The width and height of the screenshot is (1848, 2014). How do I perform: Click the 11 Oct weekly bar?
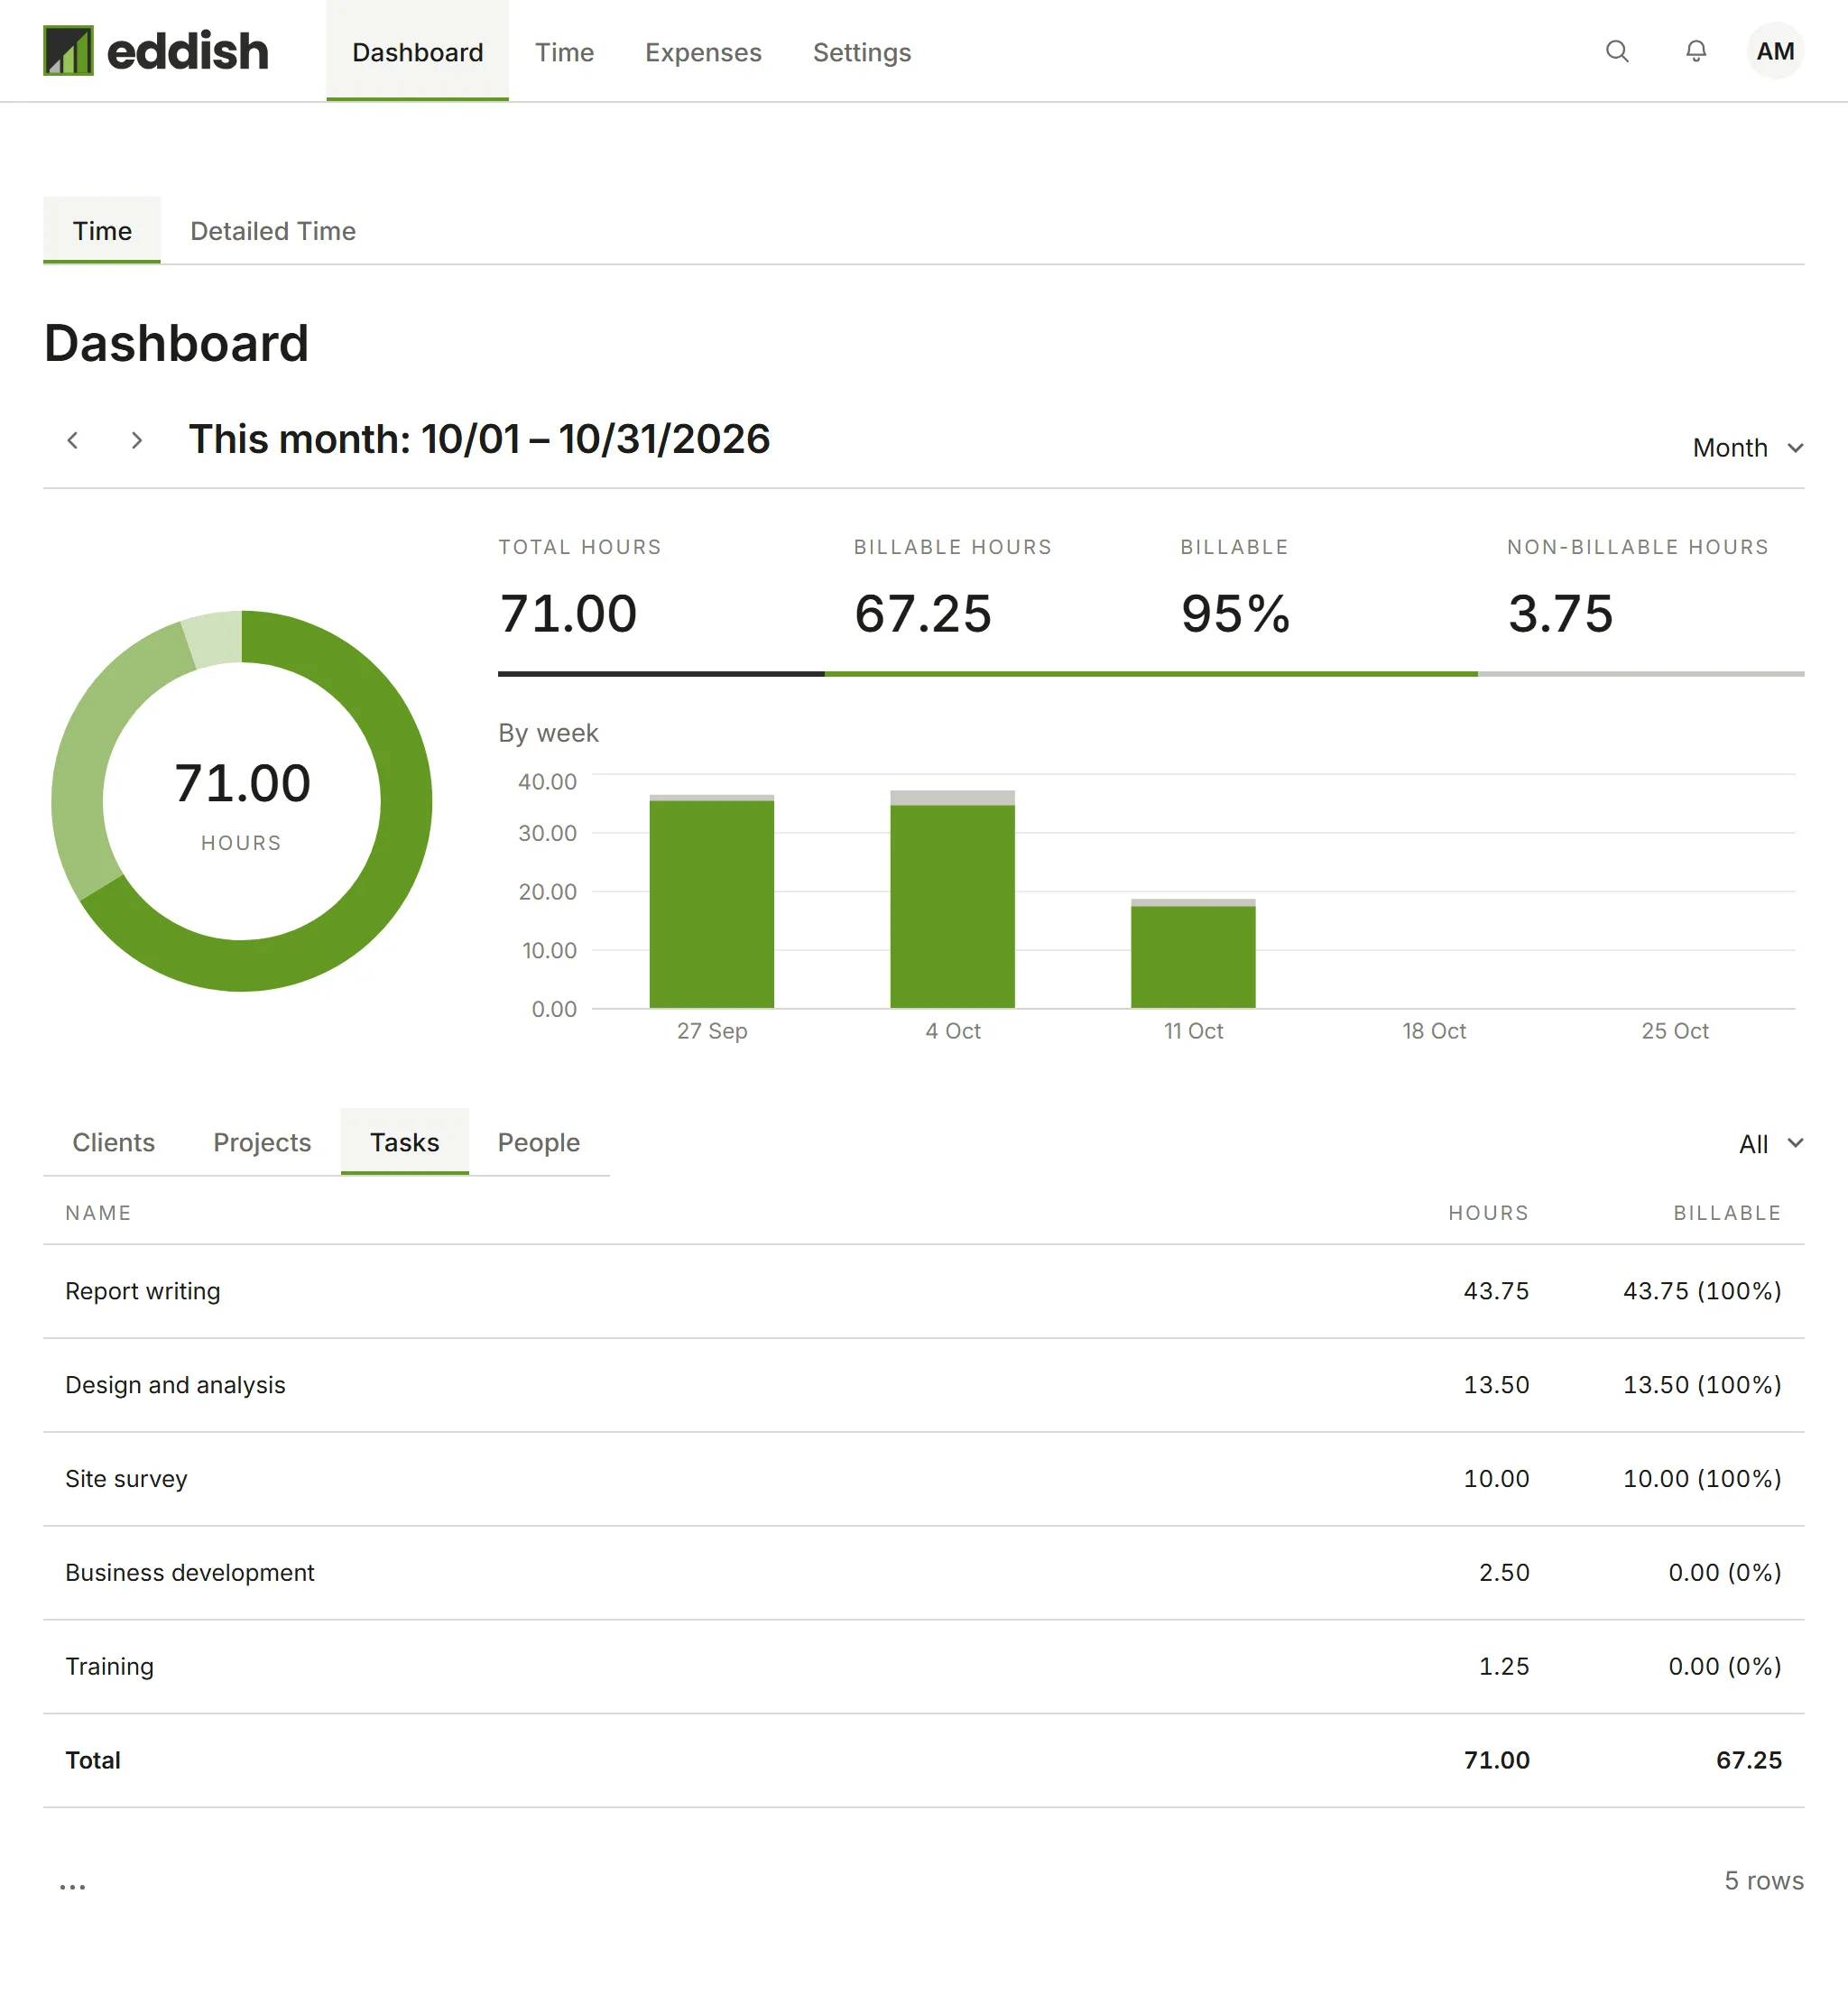pyautogui.click(x=1193, y=953)
